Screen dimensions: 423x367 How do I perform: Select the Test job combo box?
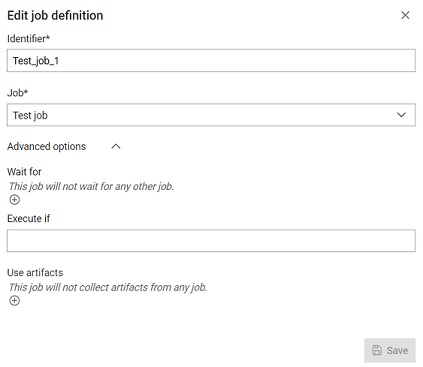[x=211, y=115]
